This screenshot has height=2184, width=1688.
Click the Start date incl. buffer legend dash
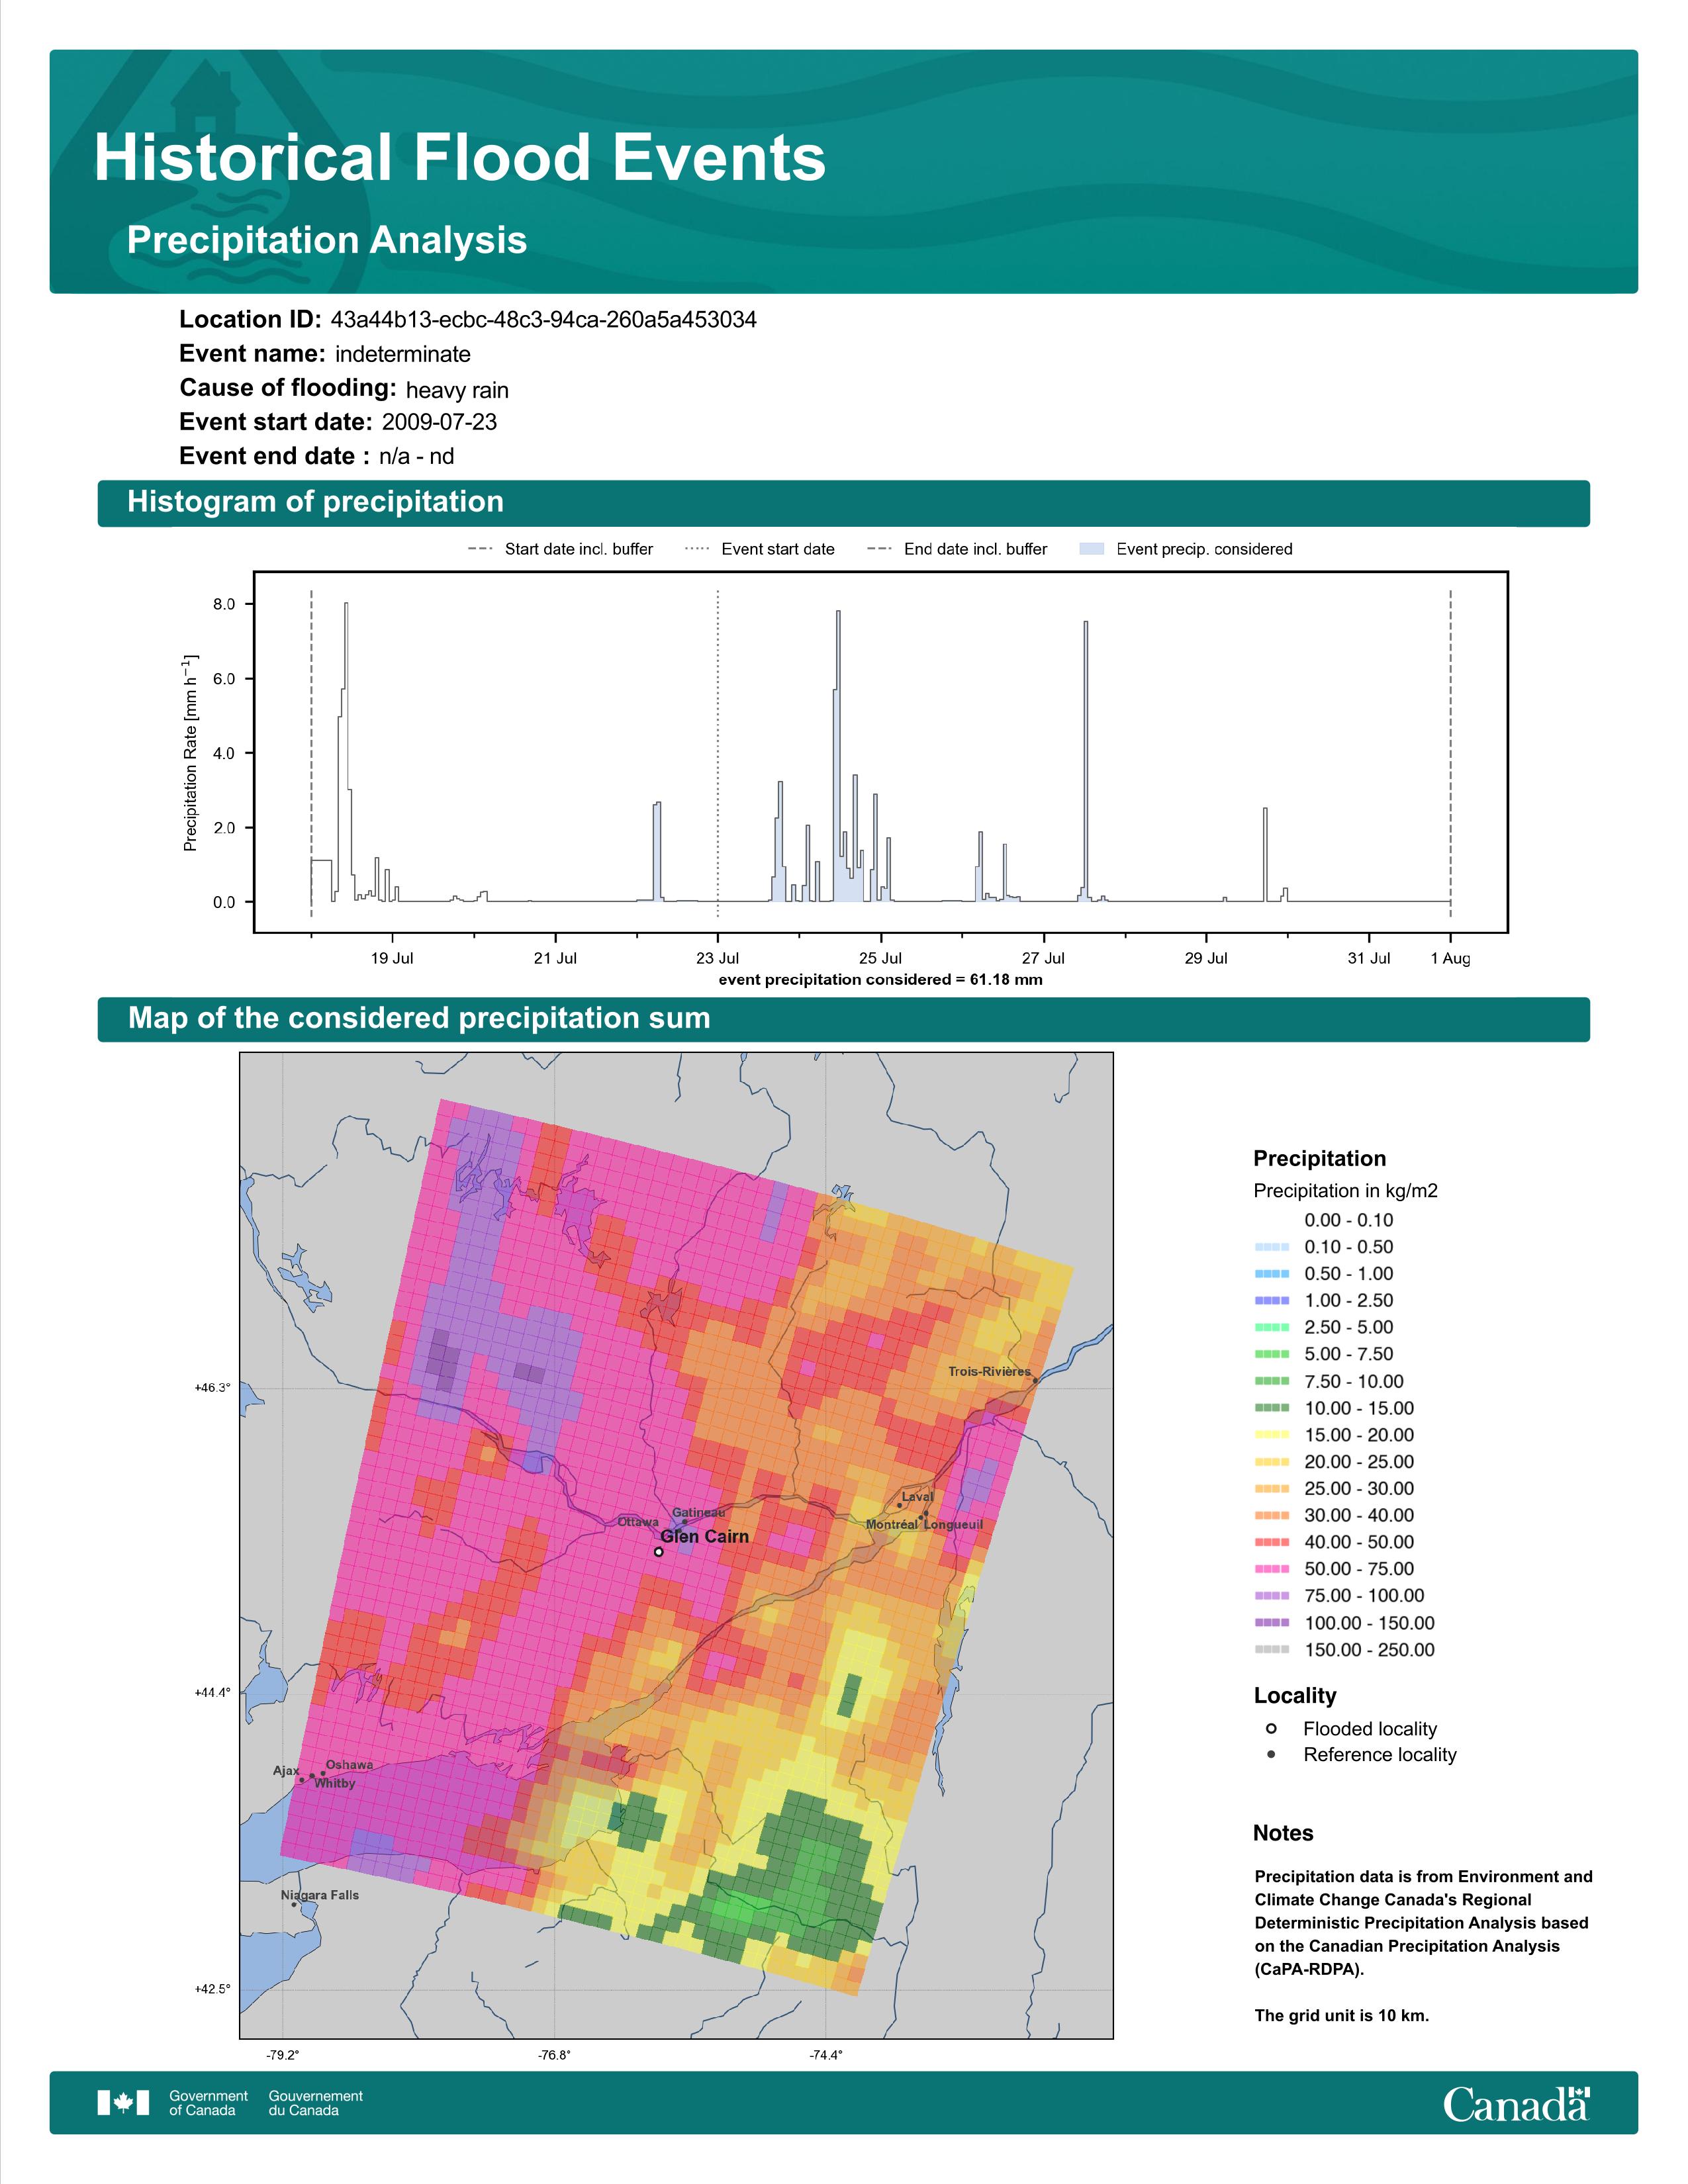click(x=480, y=549)
